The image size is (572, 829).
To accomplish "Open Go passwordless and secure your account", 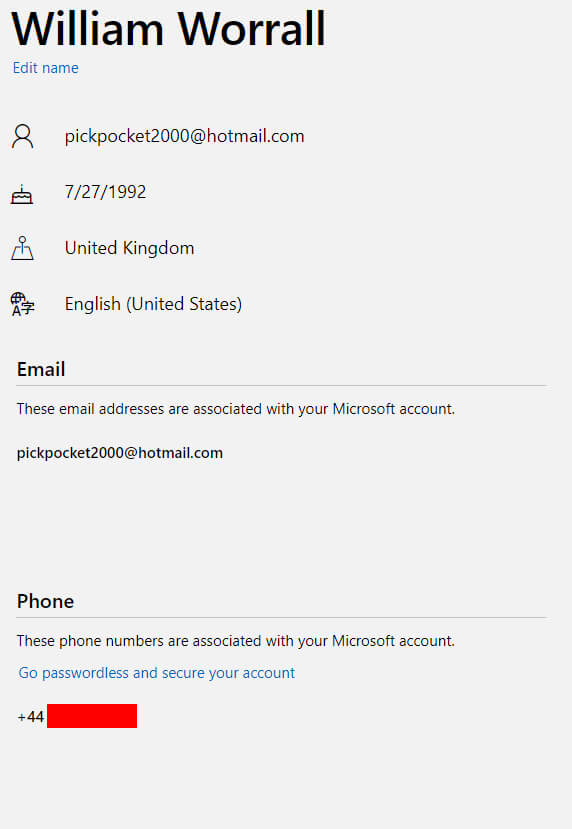I will 156,673.
